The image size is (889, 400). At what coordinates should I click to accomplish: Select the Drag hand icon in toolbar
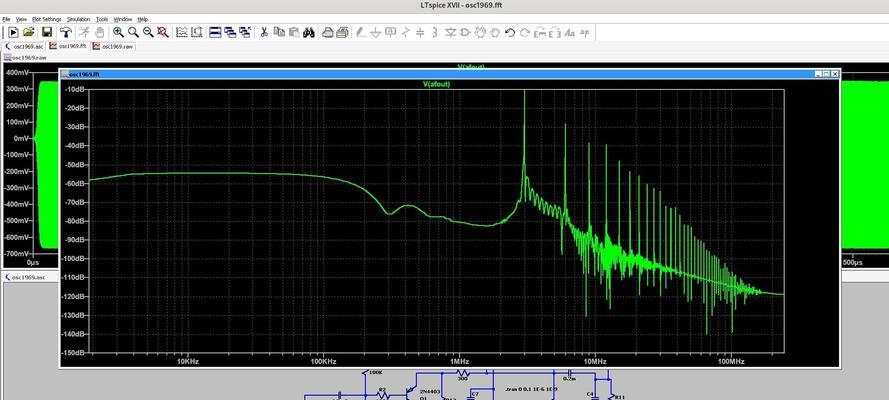pyautogui.click(x=495, y=33)
